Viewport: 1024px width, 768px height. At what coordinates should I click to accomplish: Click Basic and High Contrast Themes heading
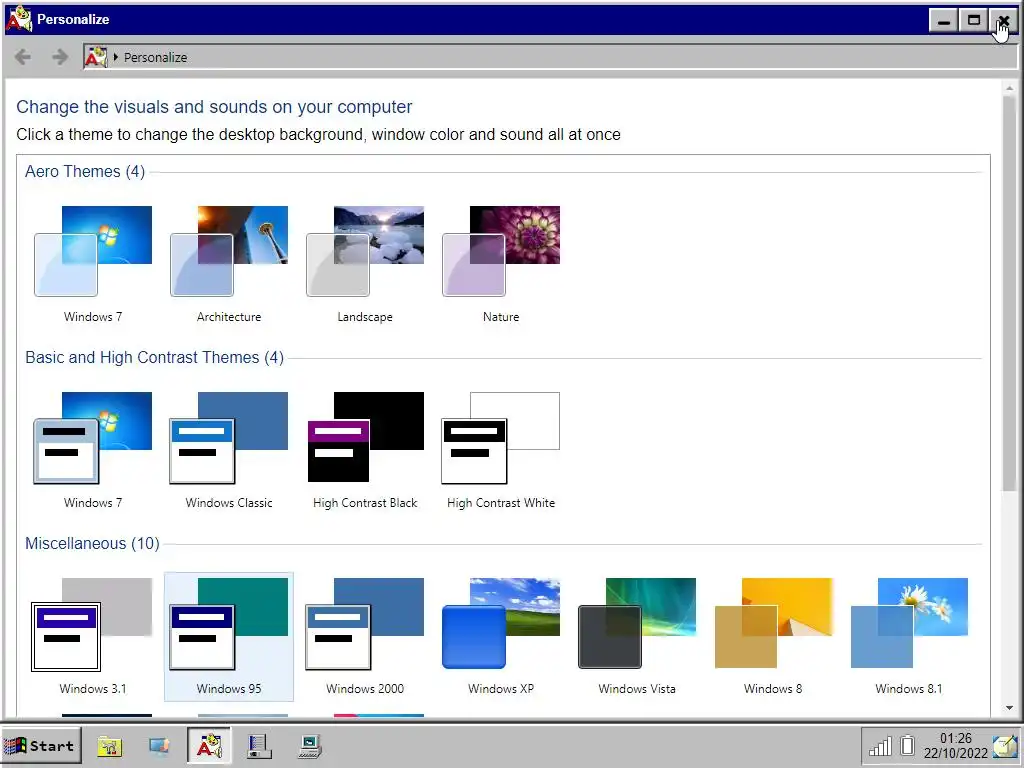(x=154, y=358)
